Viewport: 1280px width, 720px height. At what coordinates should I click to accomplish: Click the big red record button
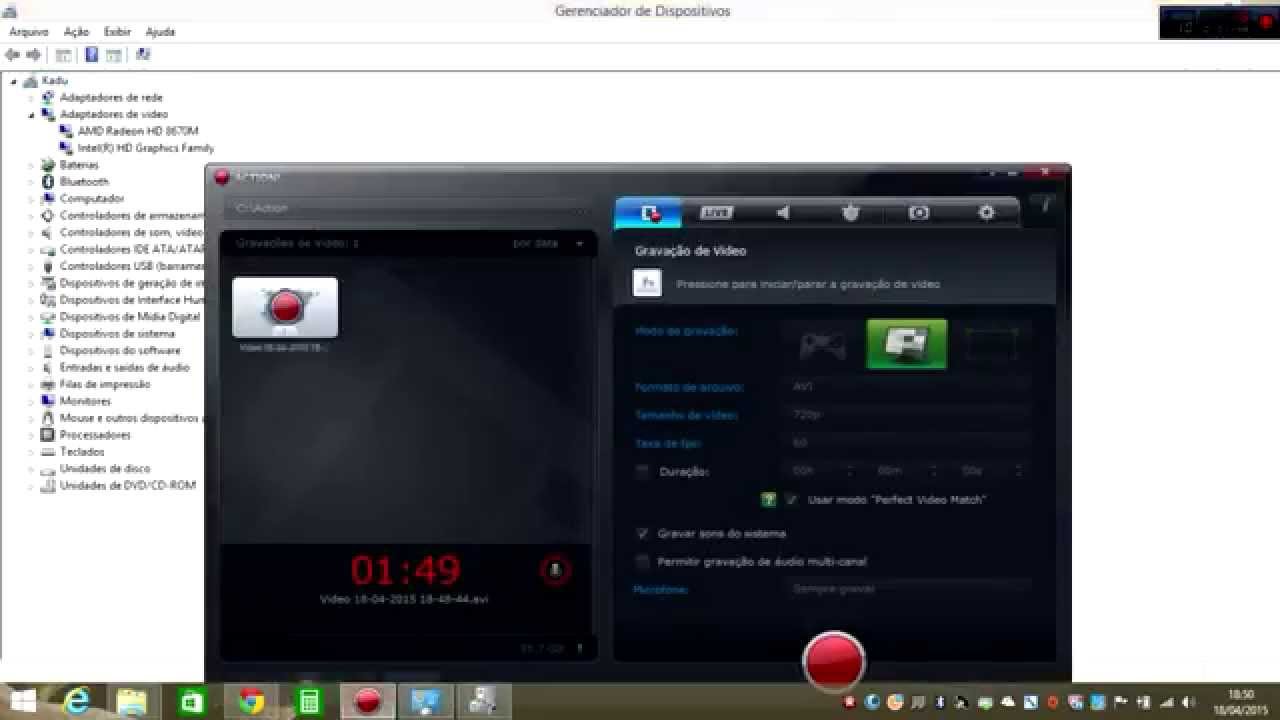tap(833, 661)
